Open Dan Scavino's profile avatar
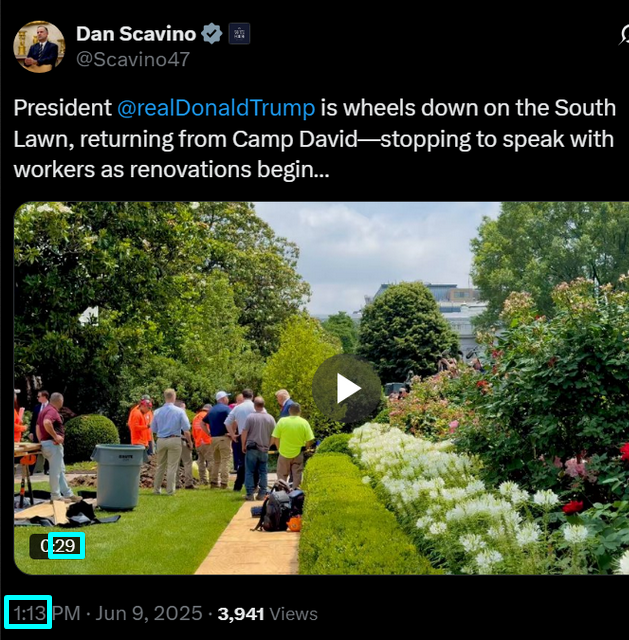 39,47
